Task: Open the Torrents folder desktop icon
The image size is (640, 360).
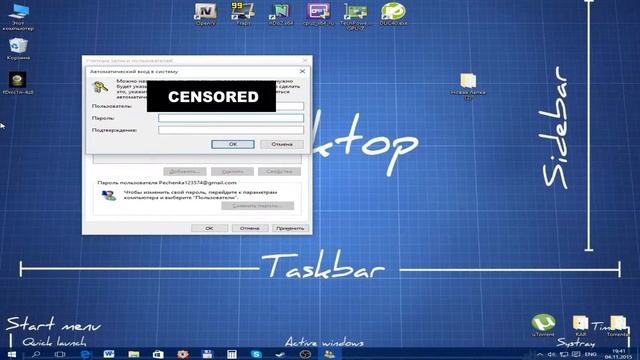Action: click(x=618, y=325)
